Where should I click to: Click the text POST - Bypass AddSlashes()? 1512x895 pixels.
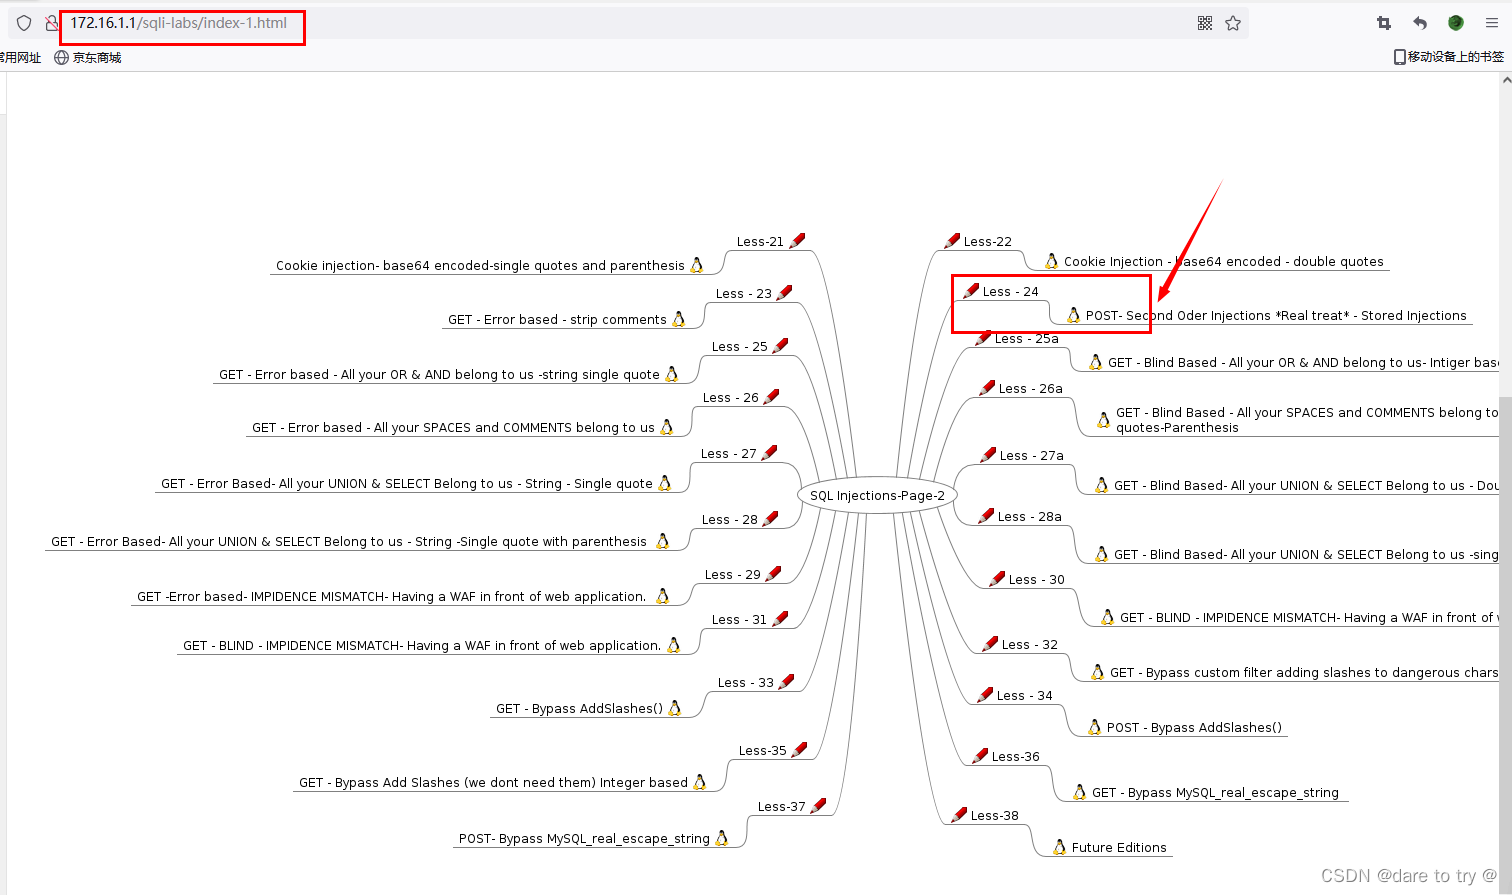point(1194,728)
